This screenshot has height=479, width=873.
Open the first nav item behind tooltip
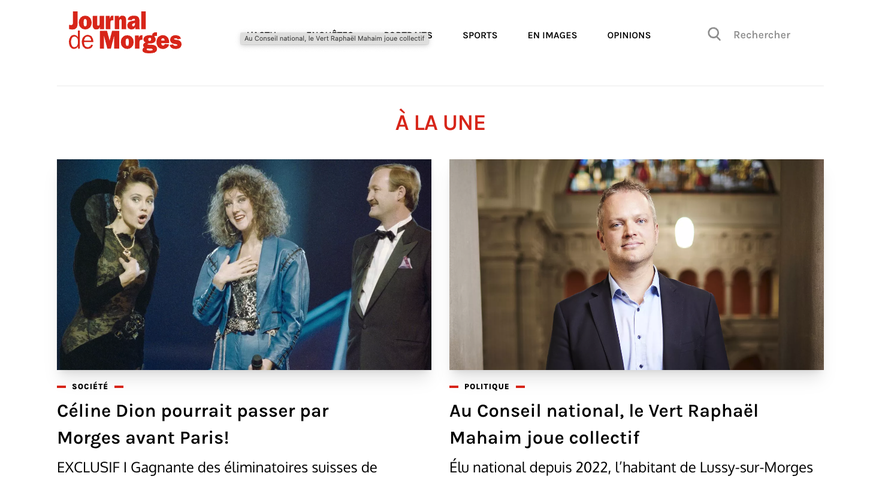click(261, 31)
